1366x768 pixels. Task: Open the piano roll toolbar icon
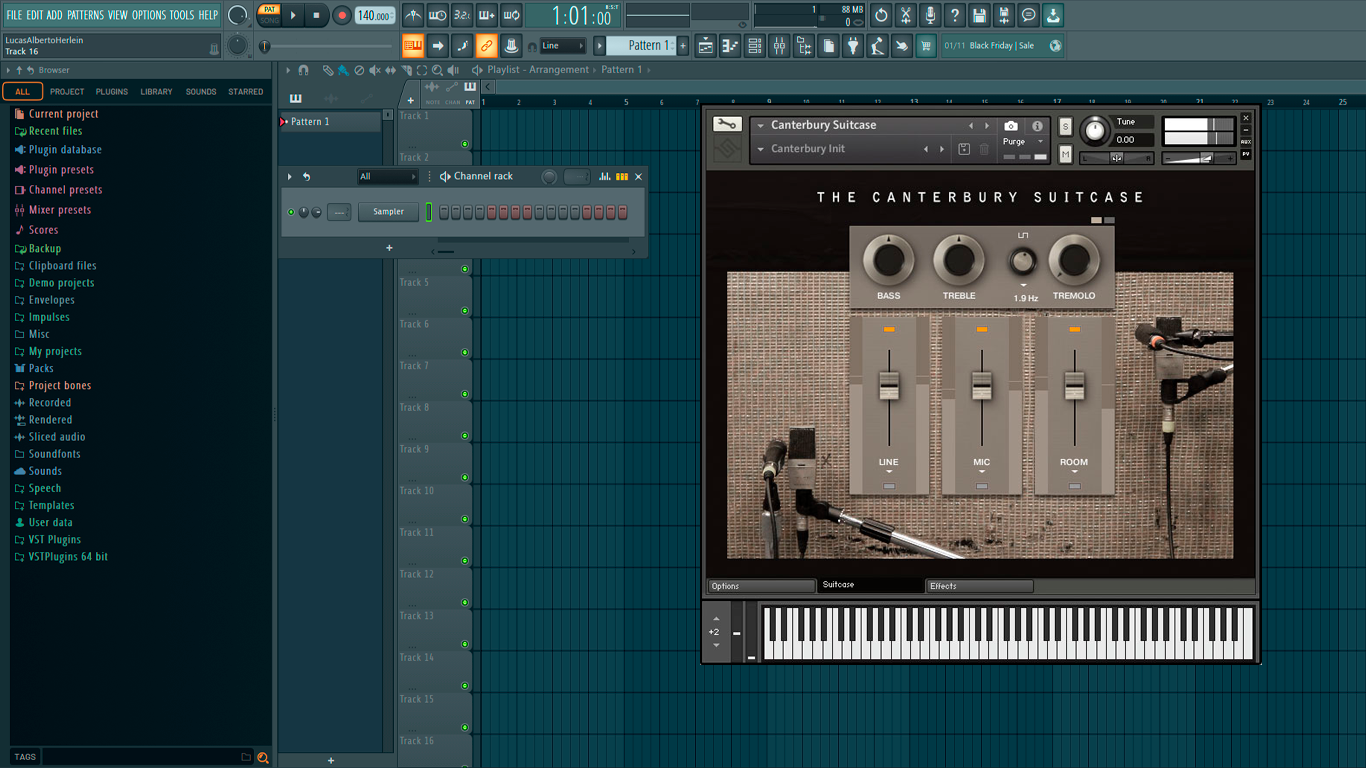tap(730, 45)
